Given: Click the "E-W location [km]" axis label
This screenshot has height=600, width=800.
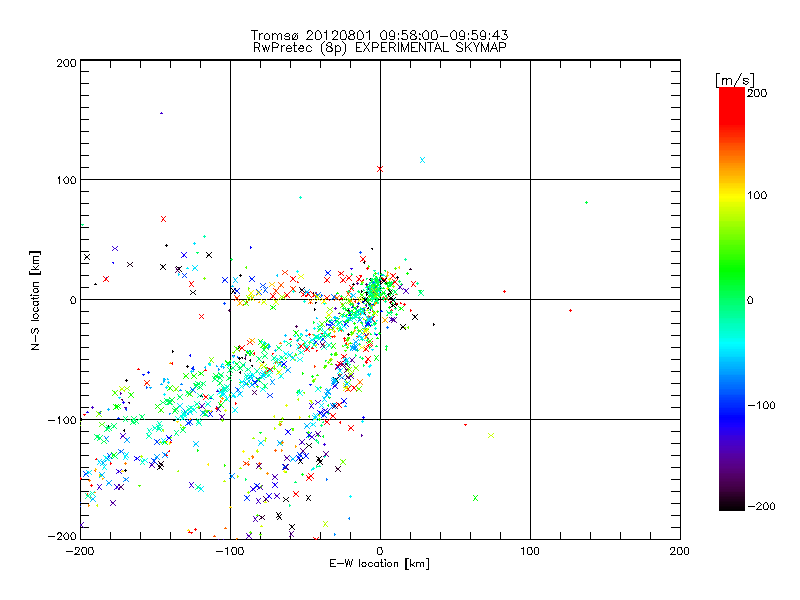Looking at the screenshot, I should 379,564.
